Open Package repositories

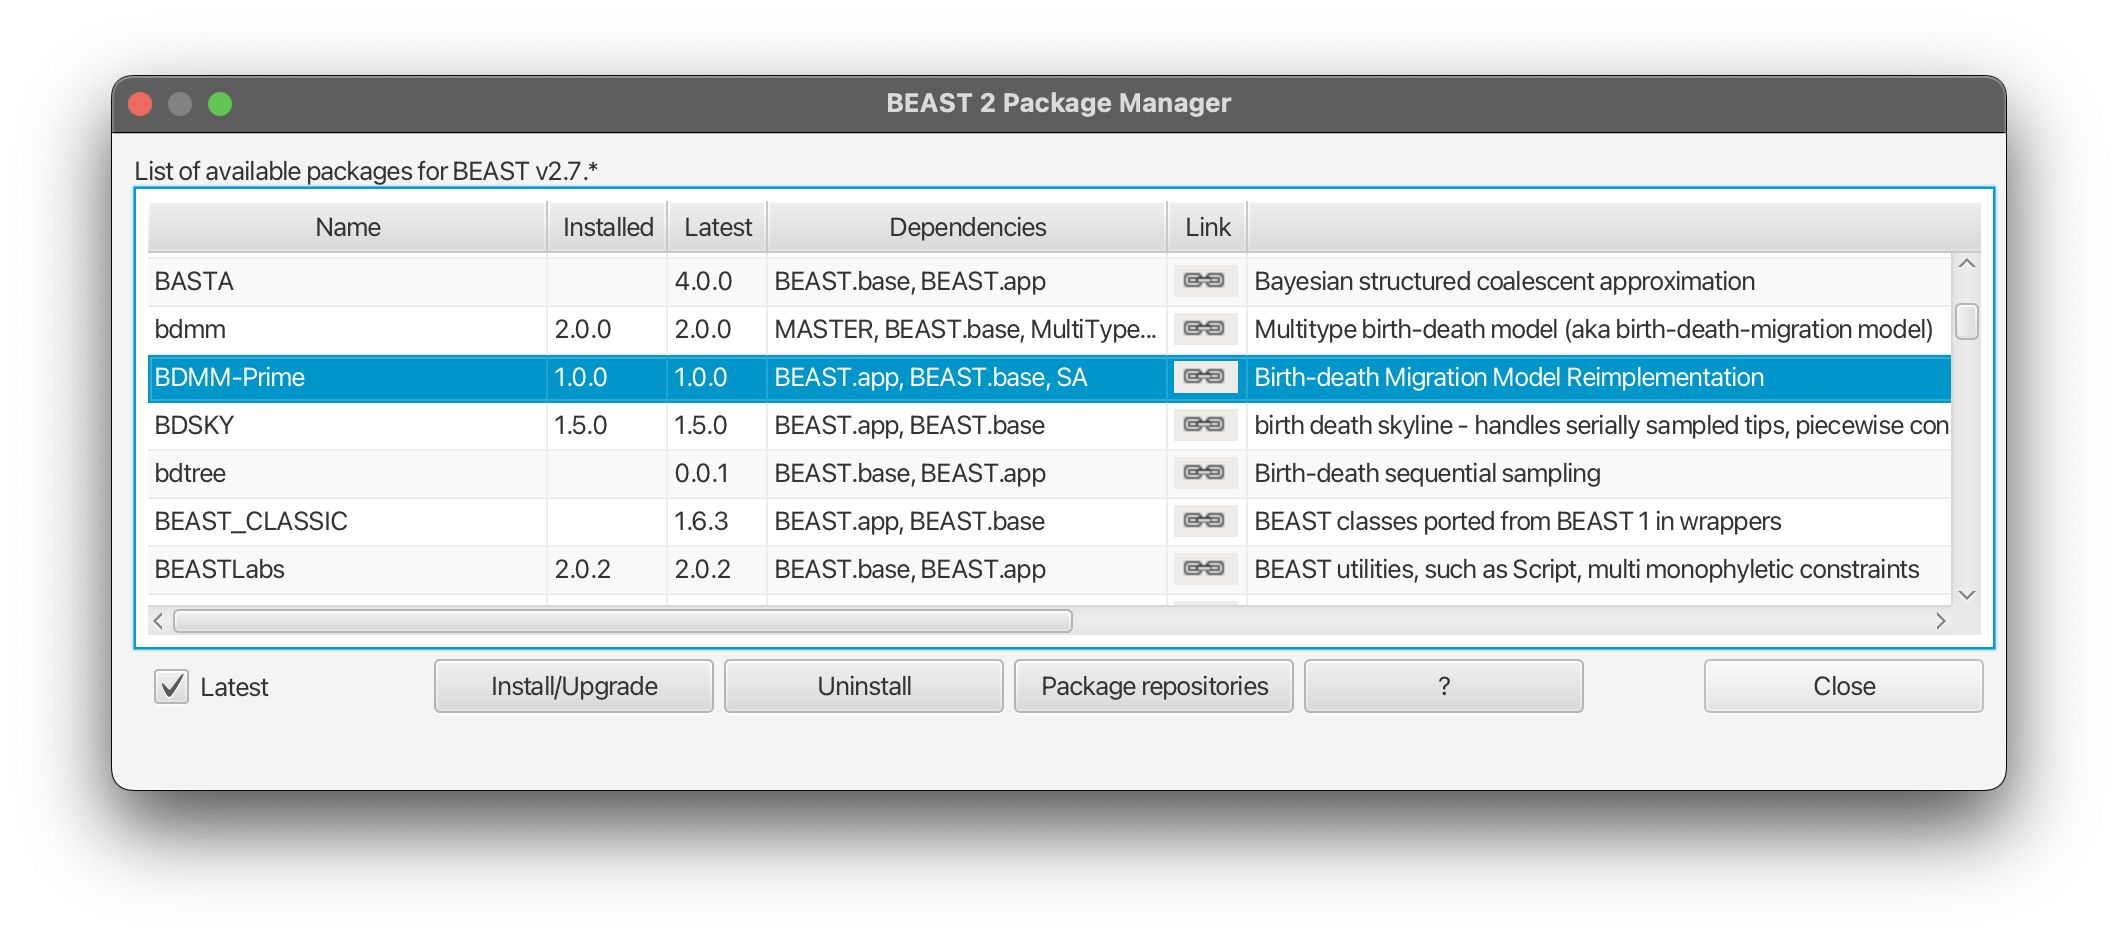click(1154, 686)
